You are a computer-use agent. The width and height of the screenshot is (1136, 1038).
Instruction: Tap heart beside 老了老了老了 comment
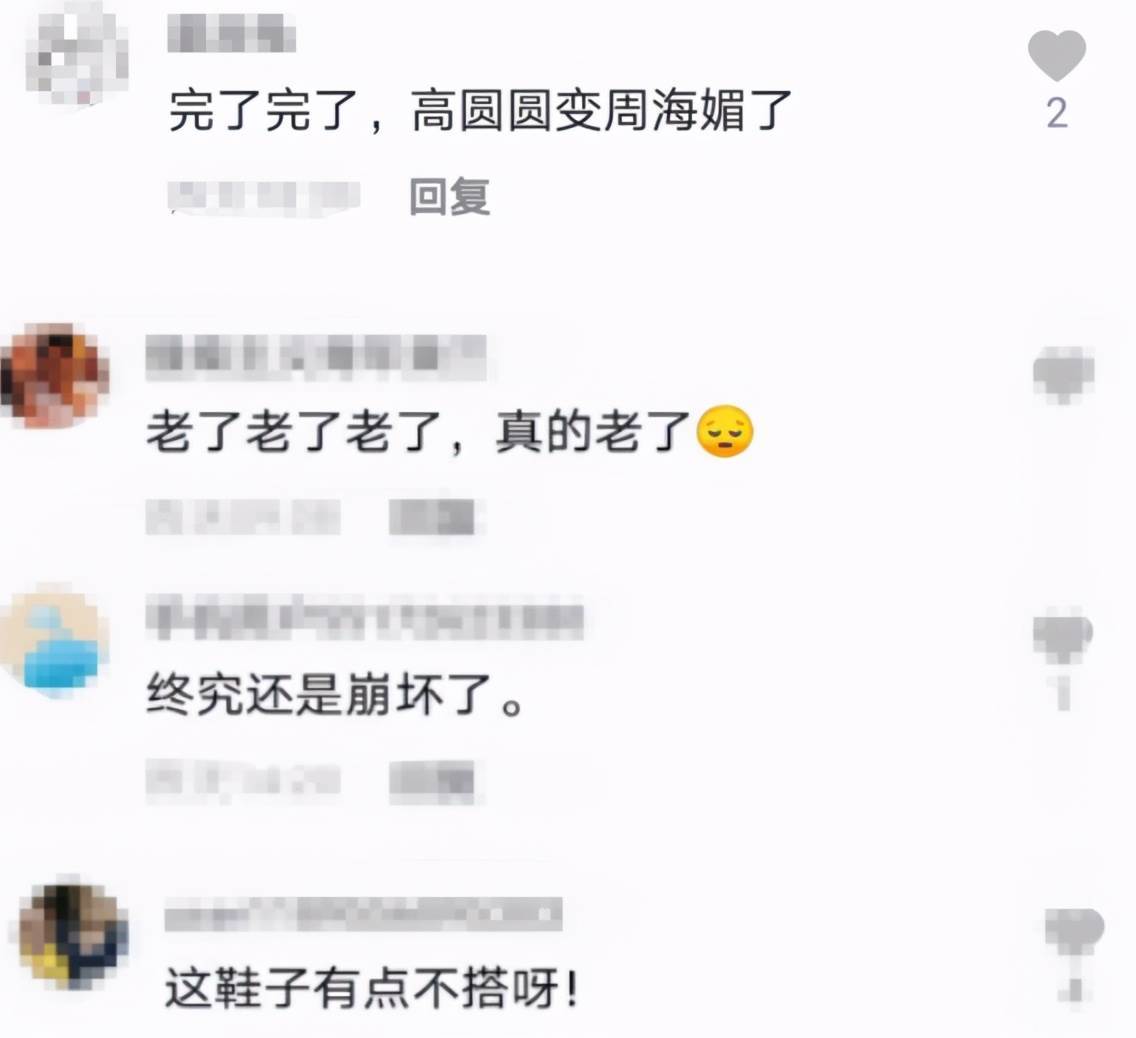click(1063, 374)
